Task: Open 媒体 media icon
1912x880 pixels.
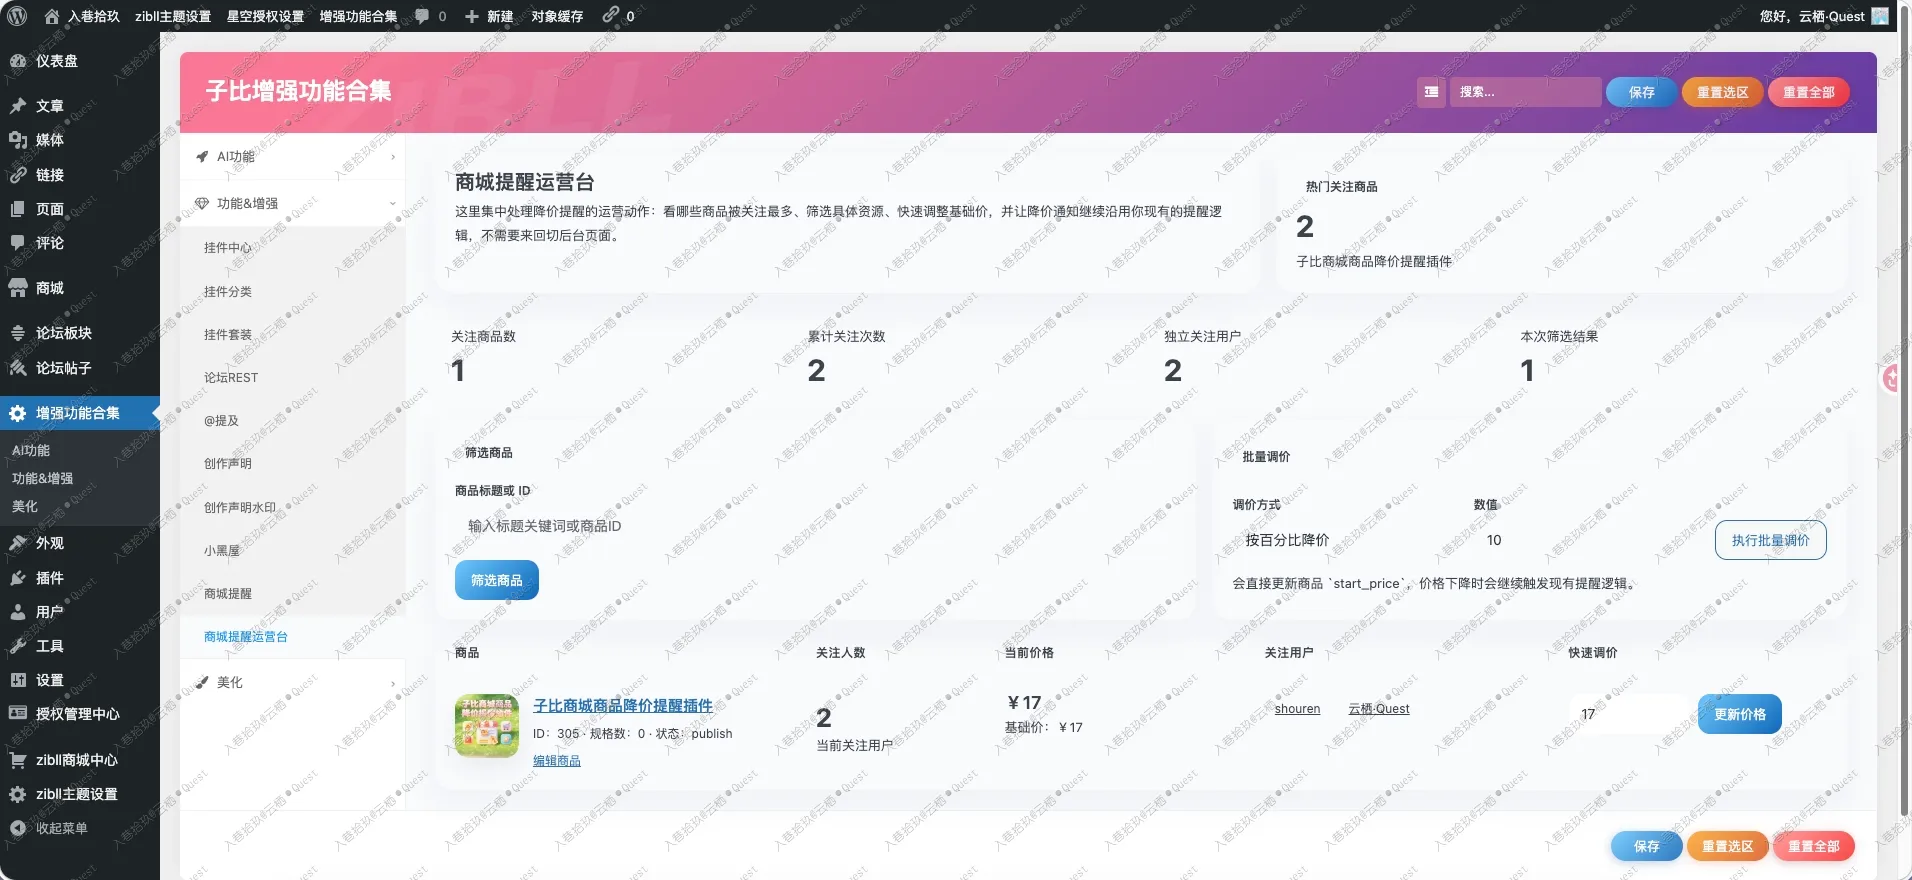Action: pyautogui.click(x=18, y=140)
